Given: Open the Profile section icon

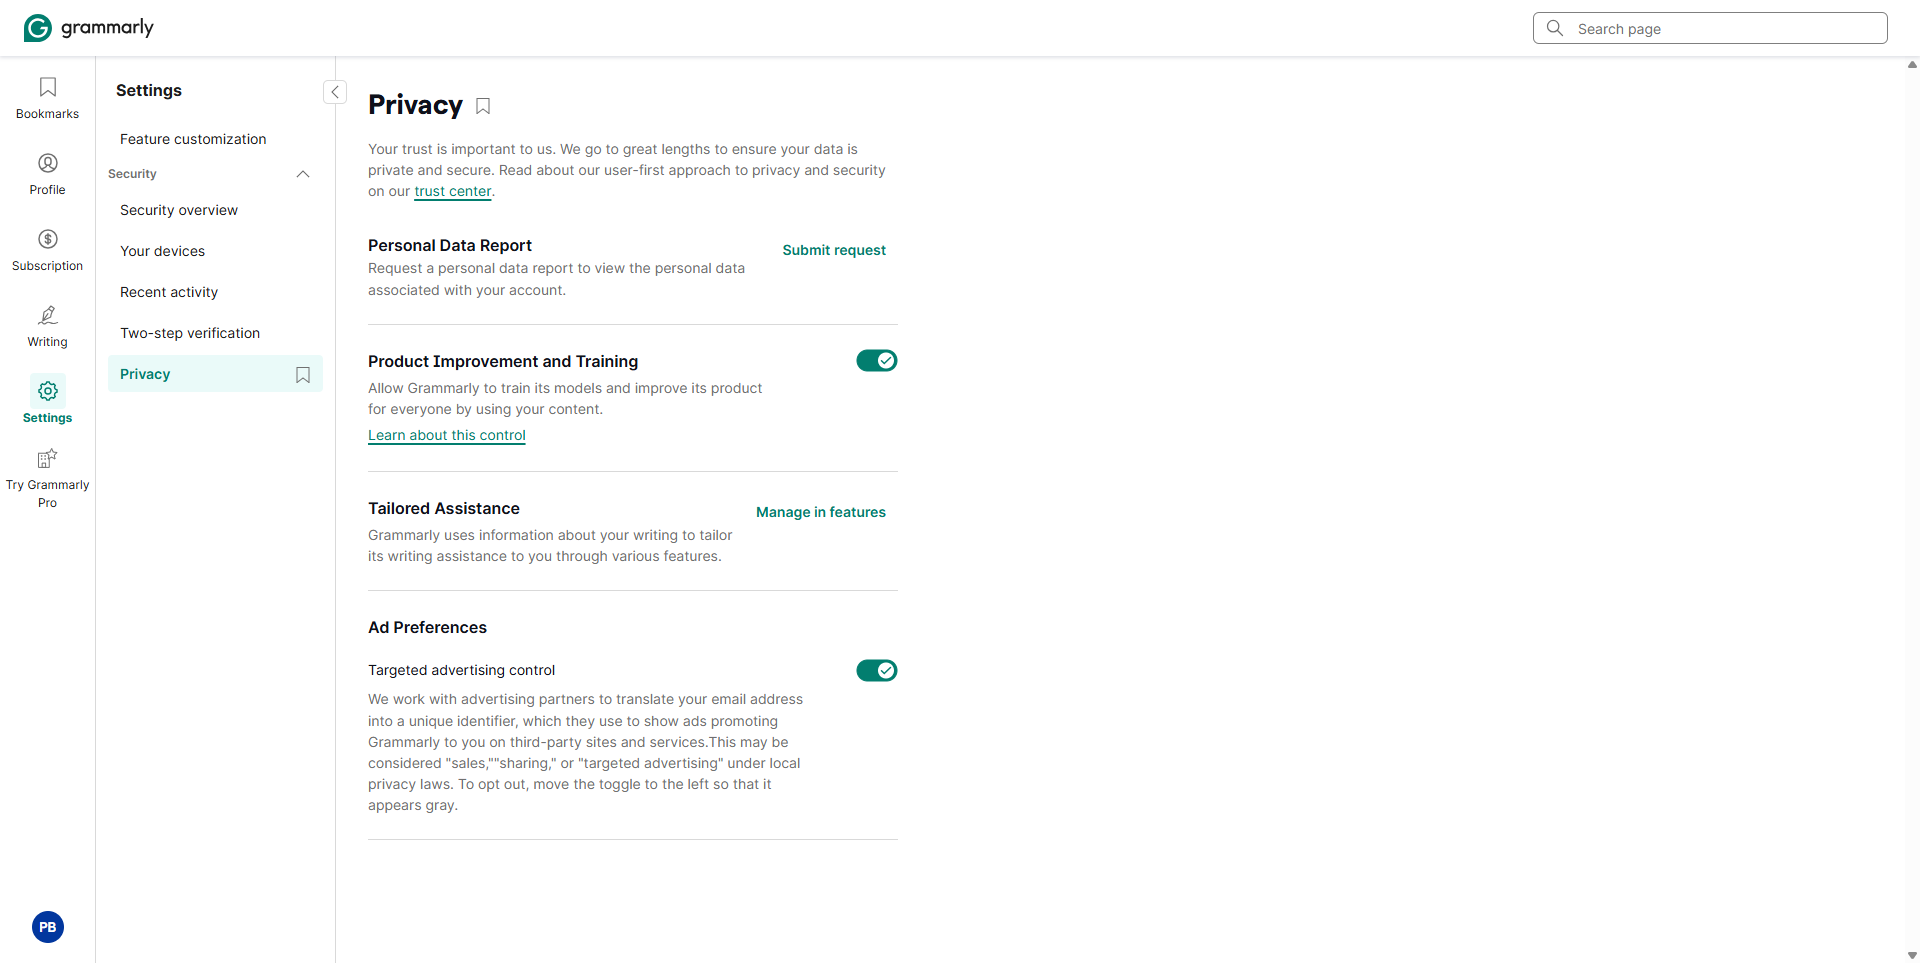Looking at the screenshot, I should (x=47, y=163).
